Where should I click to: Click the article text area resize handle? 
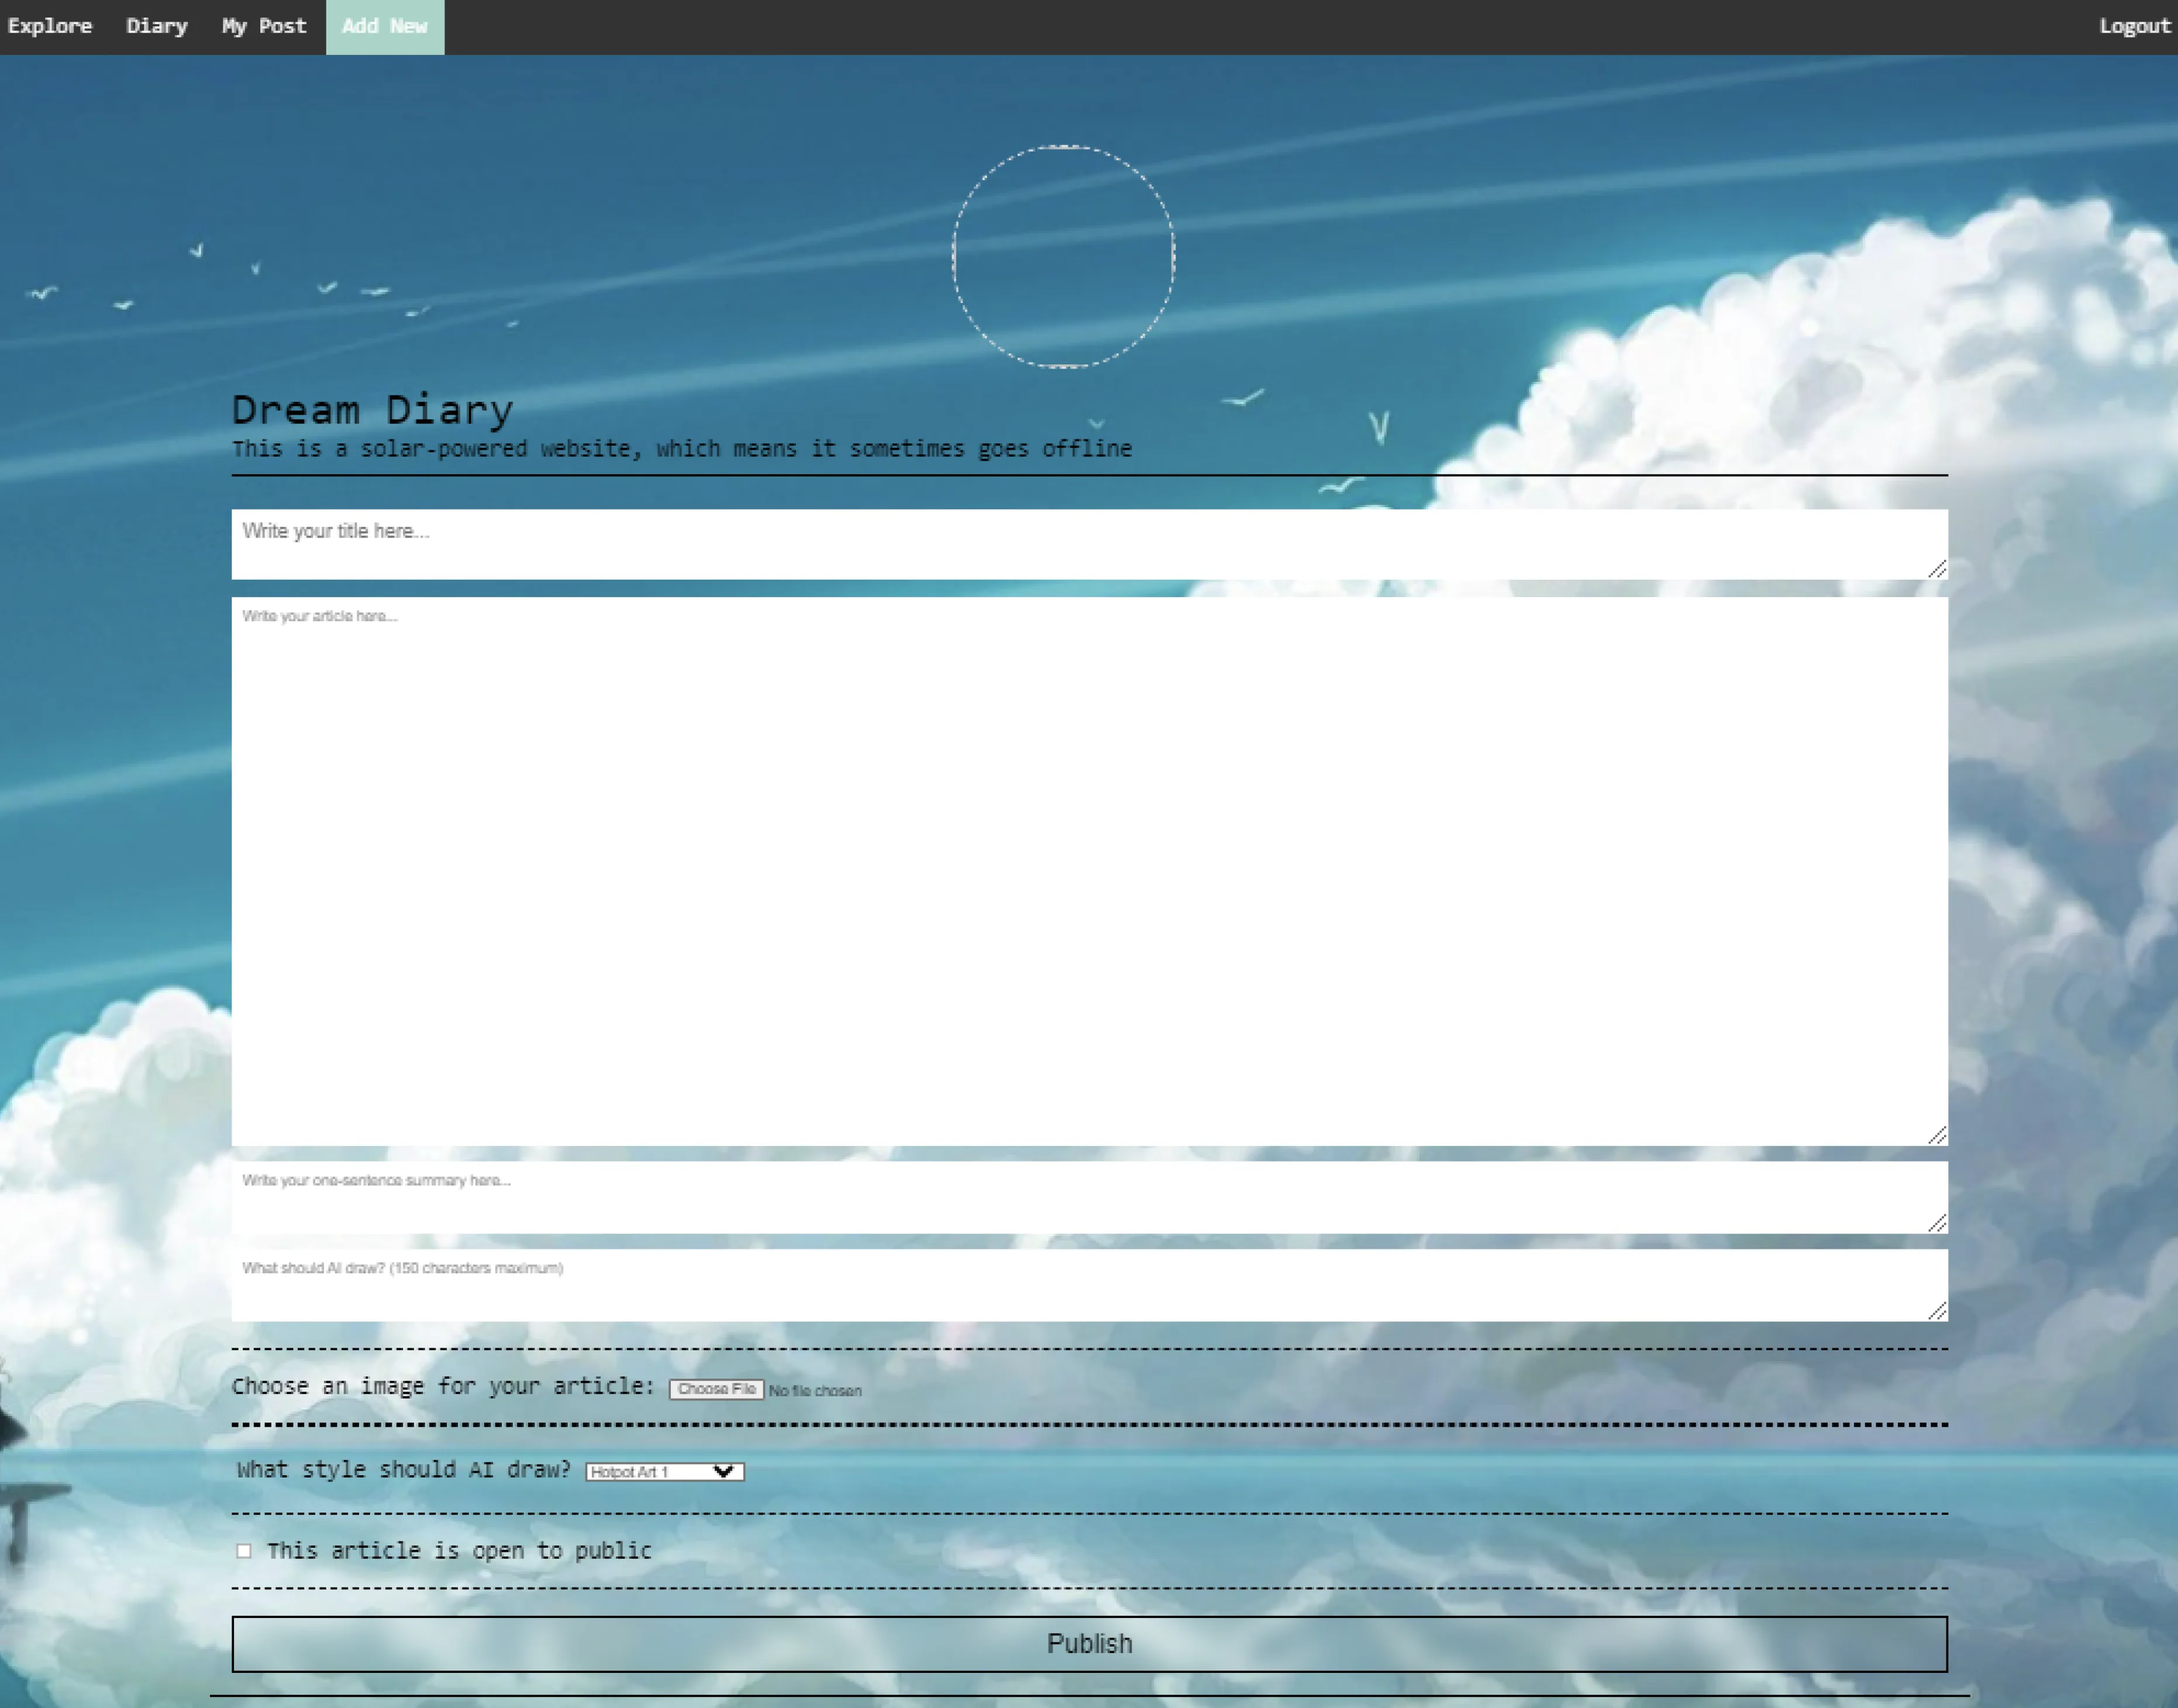pos(1937,1135)
